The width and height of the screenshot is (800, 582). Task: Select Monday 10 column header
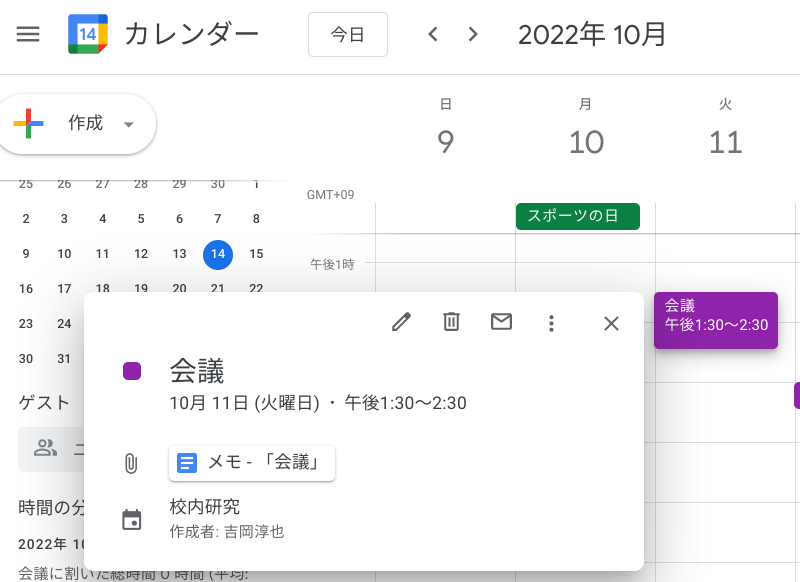coord(586,128)
